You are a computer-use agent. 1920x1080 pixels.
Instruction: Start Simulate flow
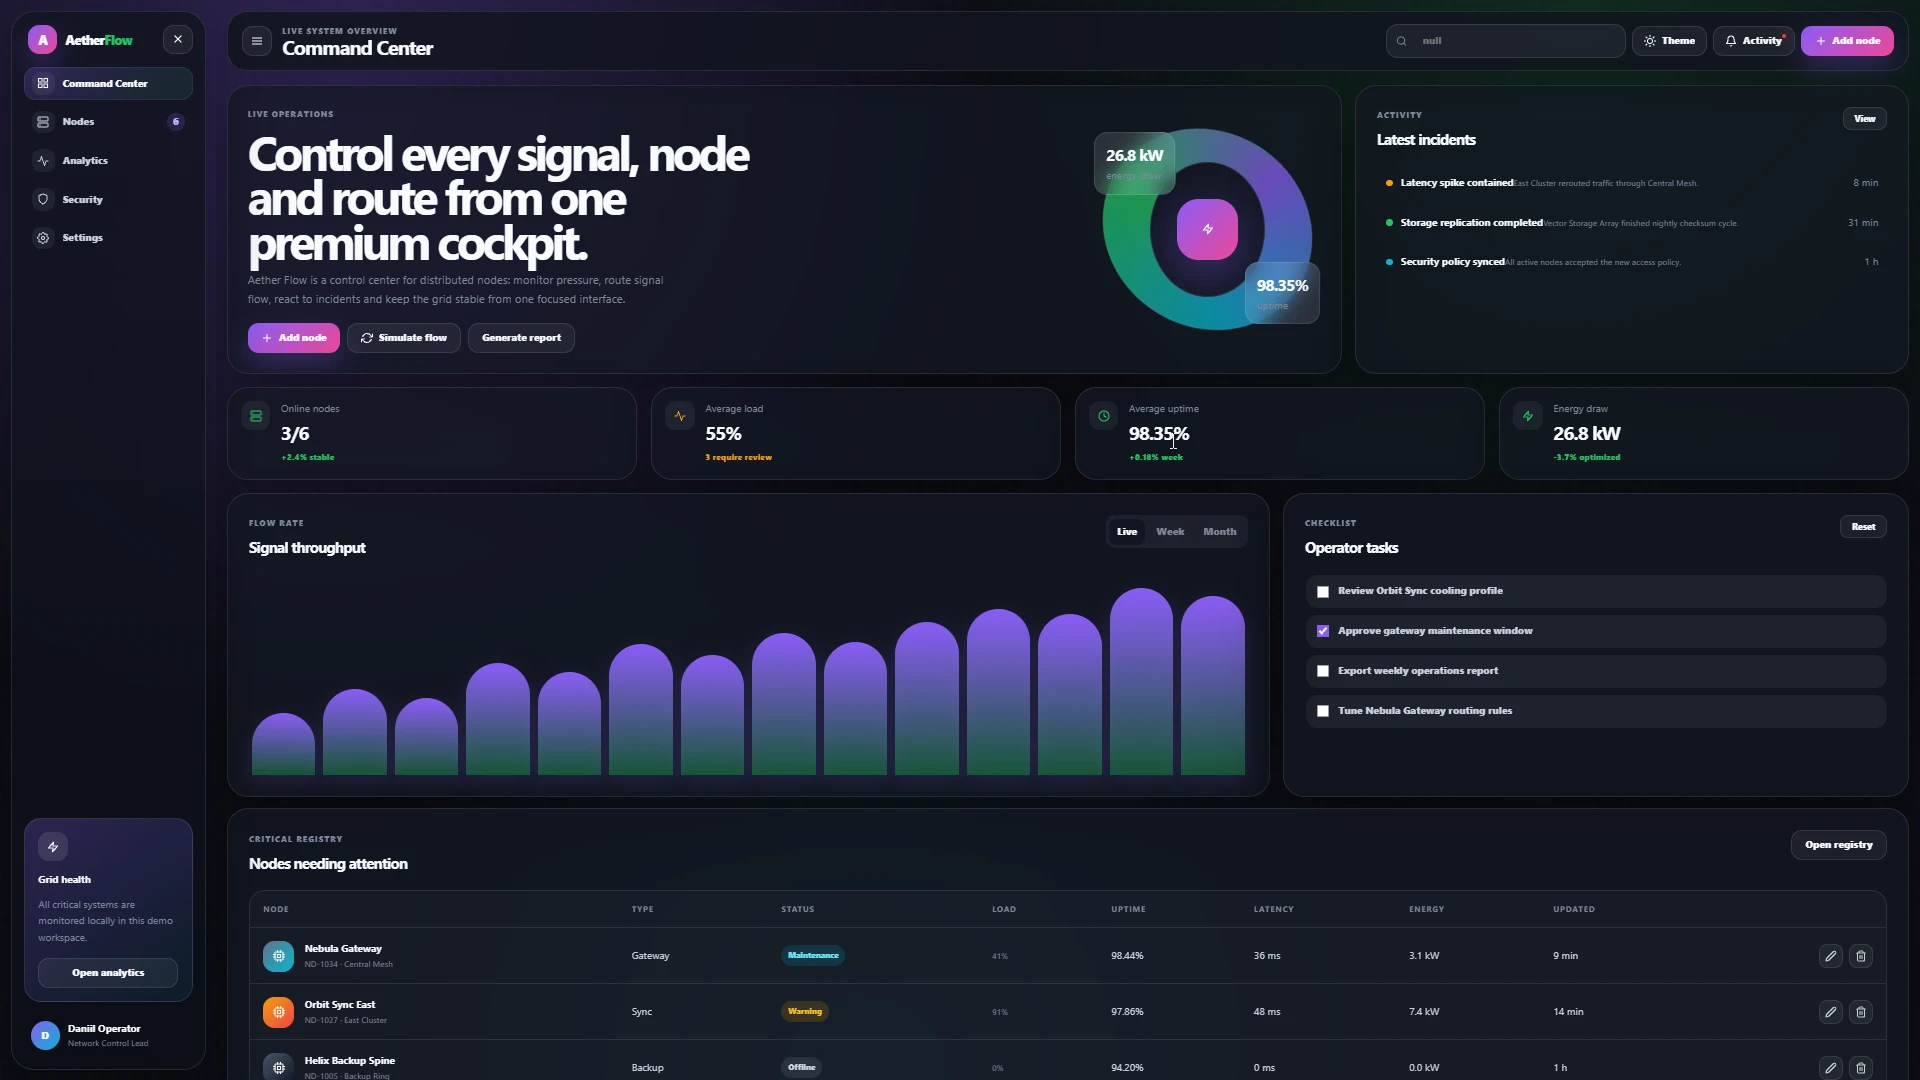click(404, 338)
